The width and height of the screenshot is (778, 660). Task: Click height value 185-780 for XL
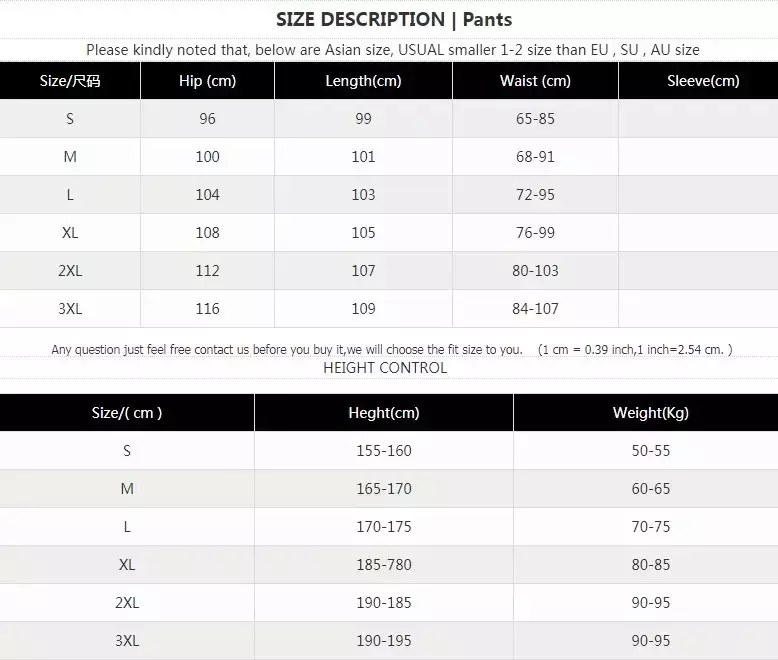point(384,565)
